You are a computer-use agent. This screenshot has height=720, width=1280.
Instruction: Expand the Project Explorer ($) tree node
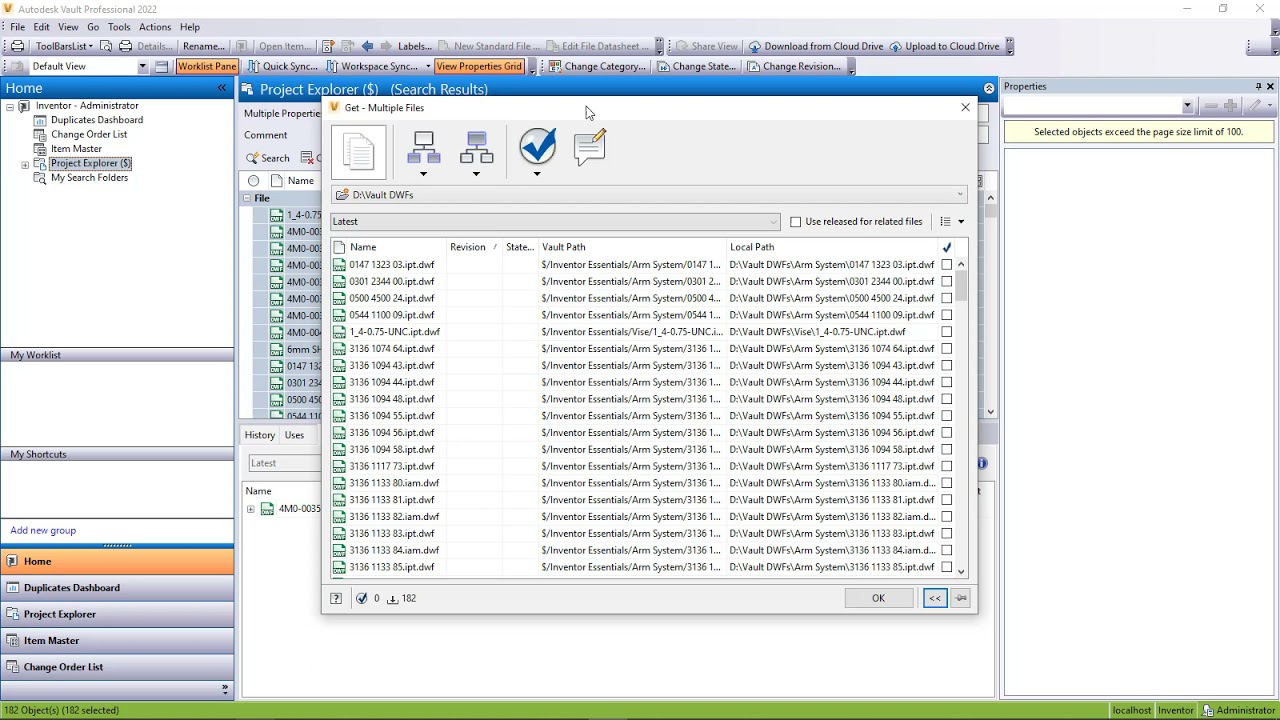pos(25,164)
